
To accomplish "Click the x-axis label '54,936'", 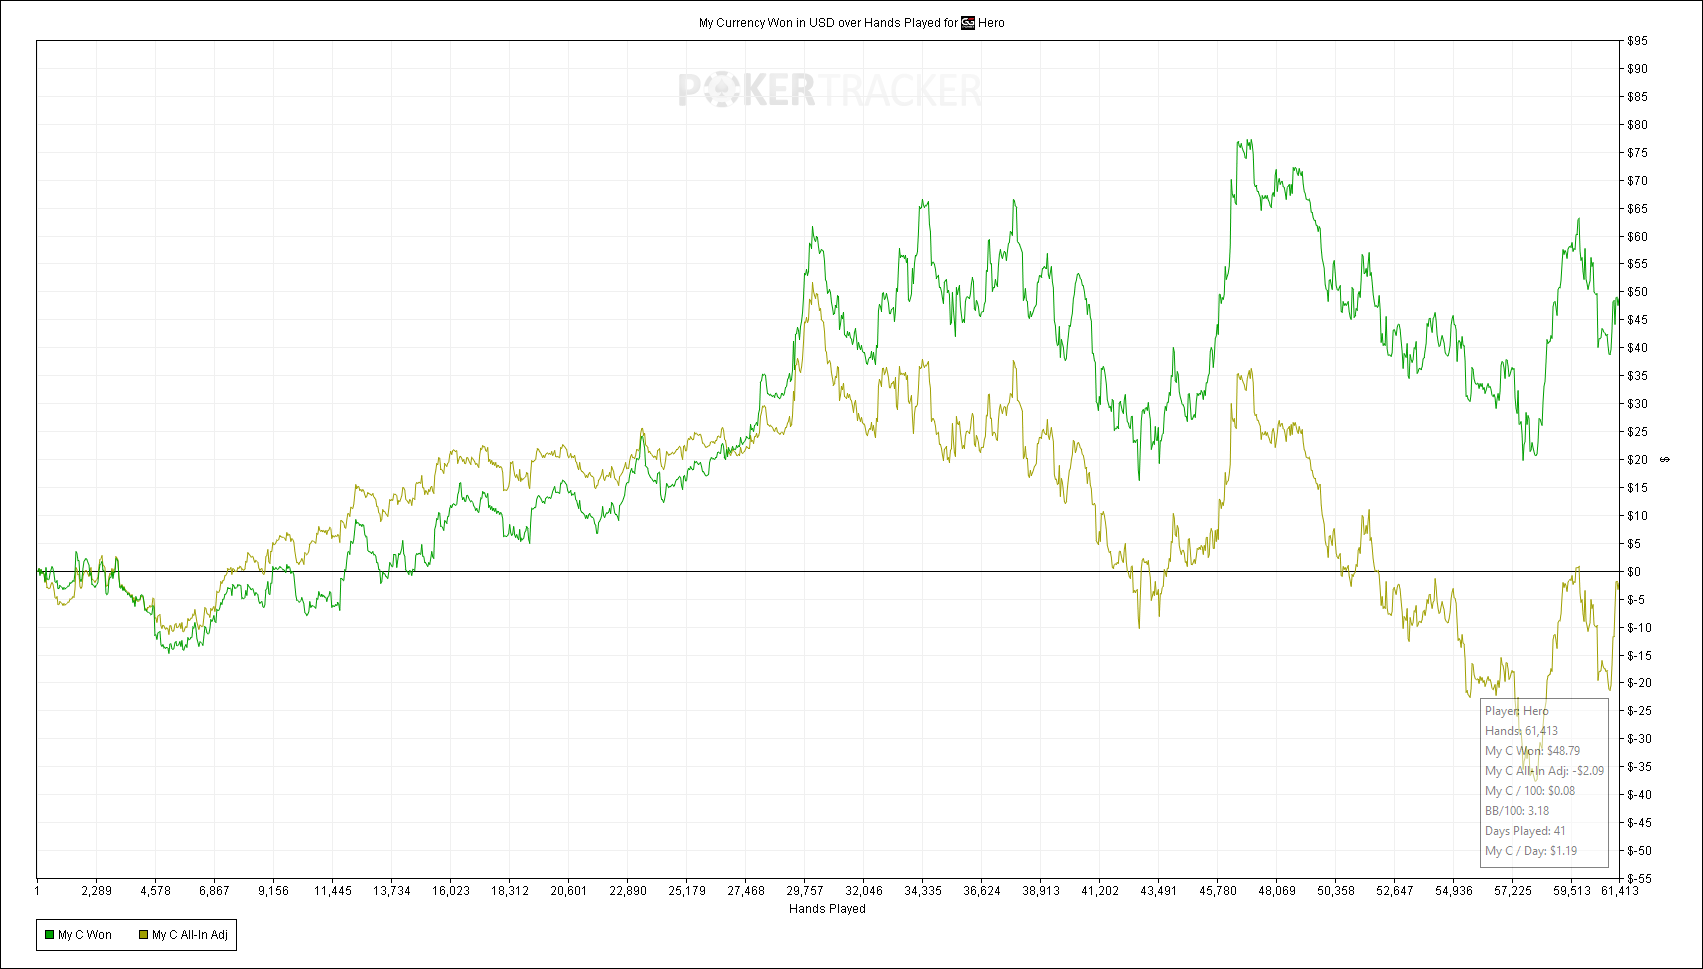I will click(1453, 891).
